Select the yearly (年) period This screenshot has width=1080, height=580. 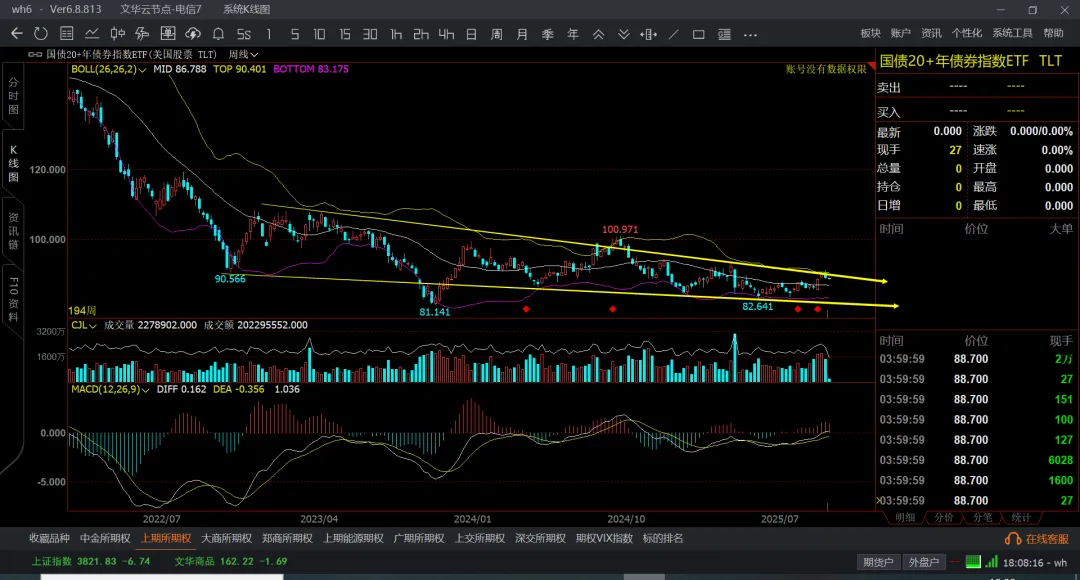[572, 34]
